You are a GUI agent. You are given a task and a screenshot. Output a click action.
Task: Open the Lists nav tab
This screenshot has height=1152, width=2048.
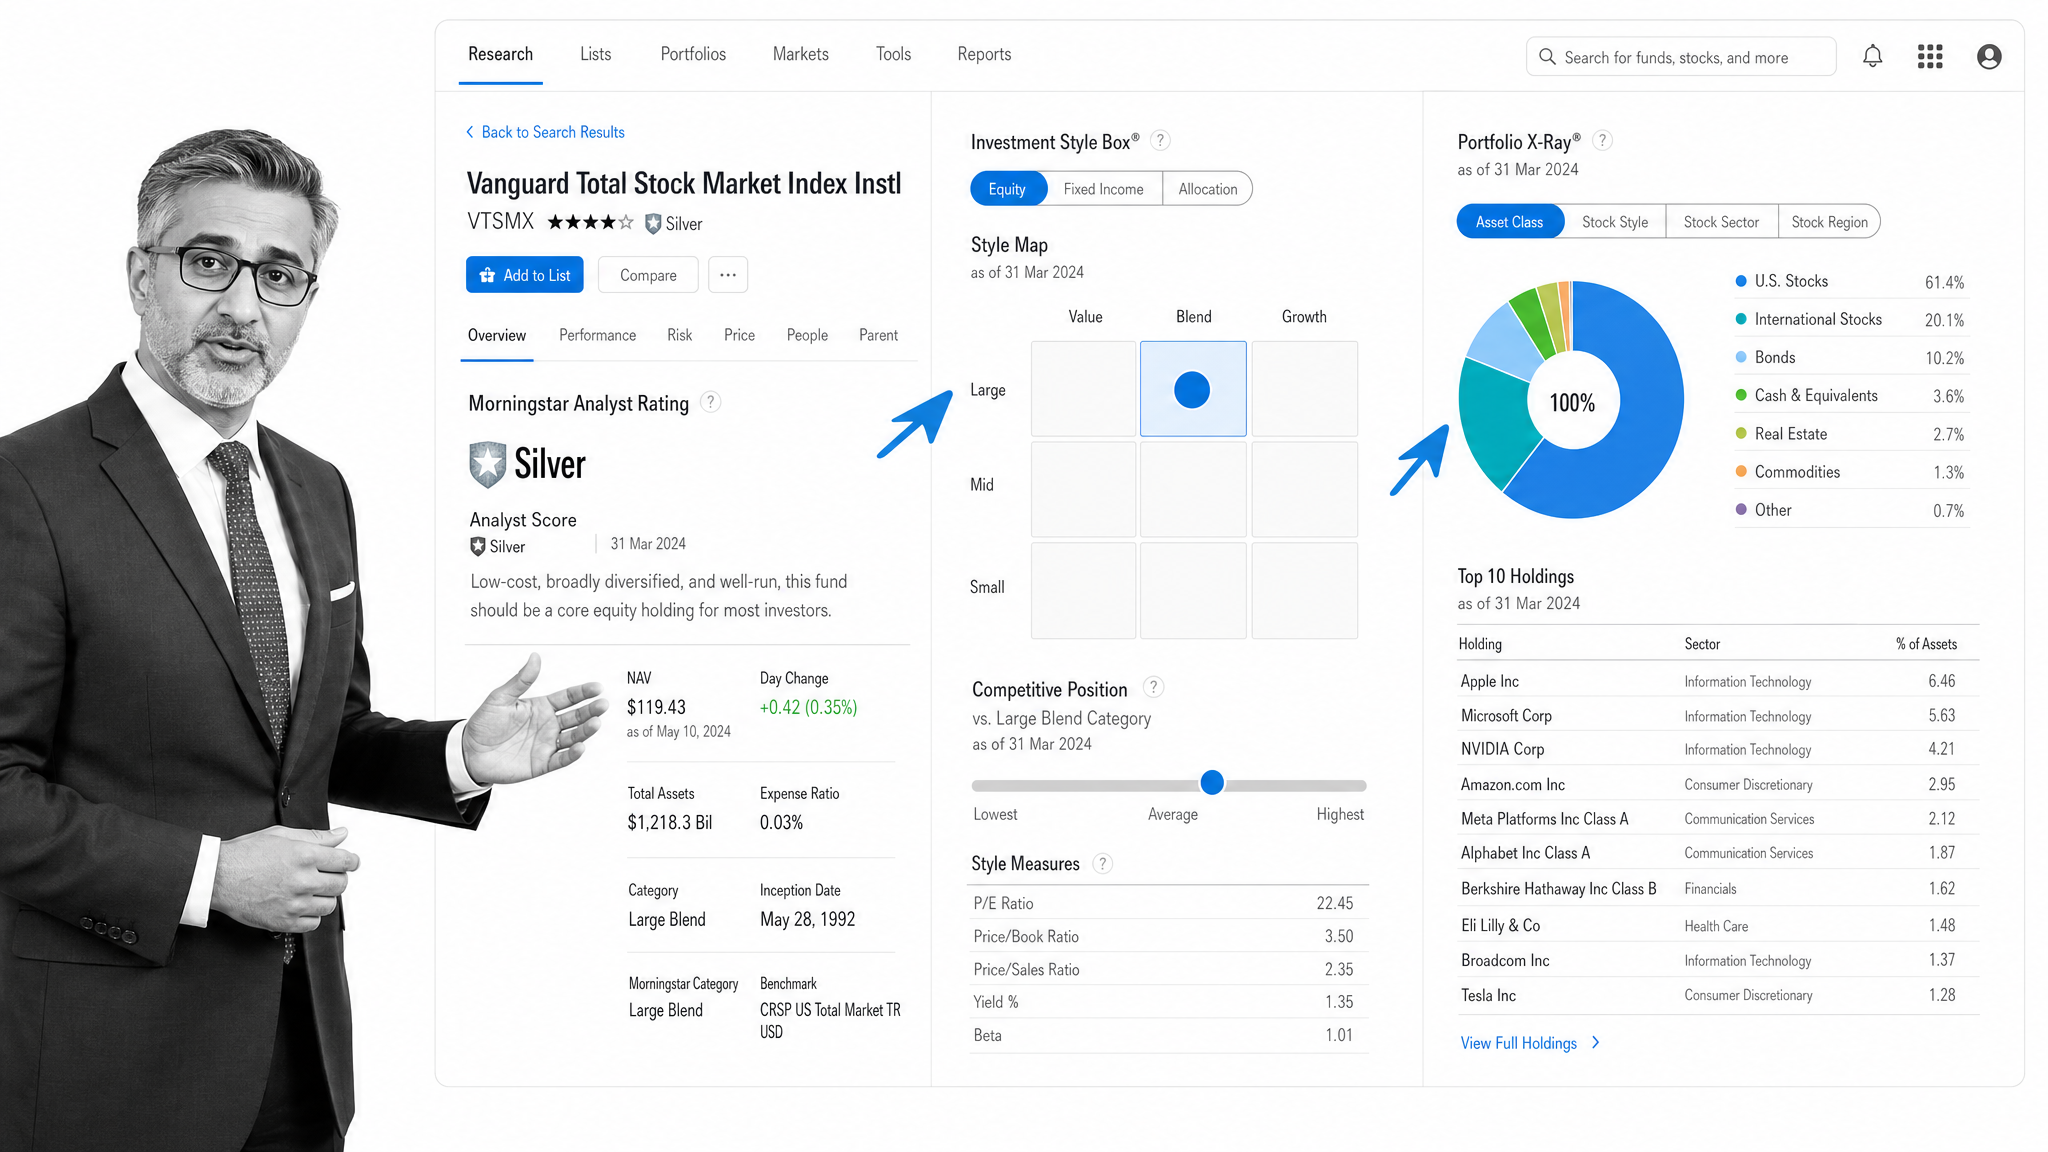coord(596,54)
